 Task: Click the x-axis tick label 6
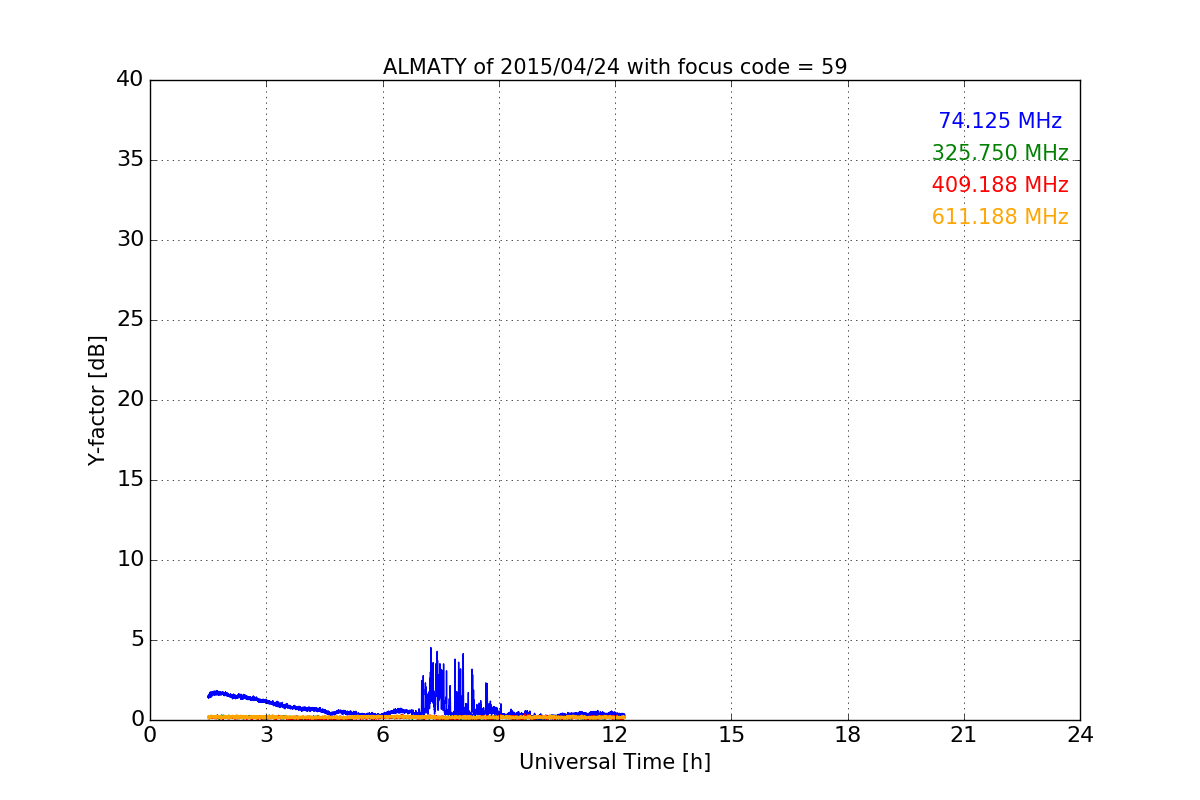(383, 735)
